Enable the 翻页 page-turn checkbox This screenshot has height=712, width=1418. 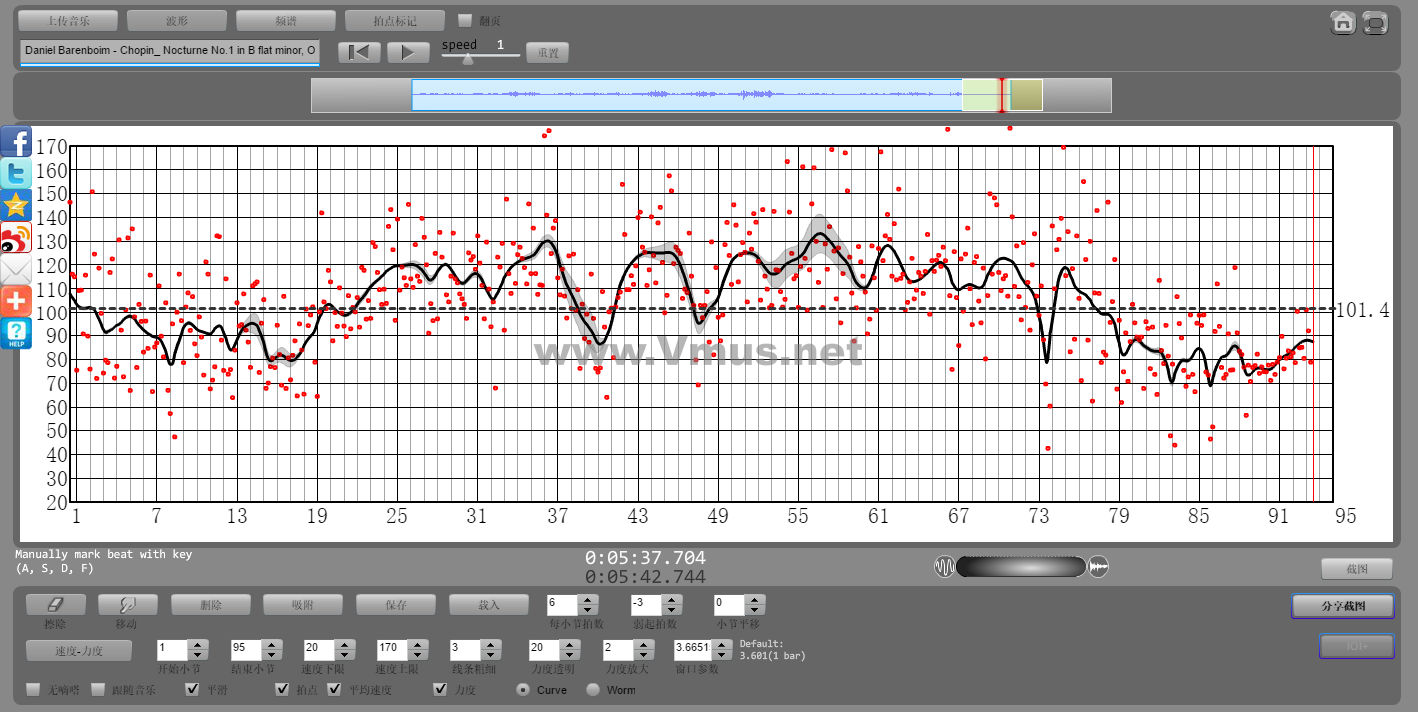coord(465,20)
